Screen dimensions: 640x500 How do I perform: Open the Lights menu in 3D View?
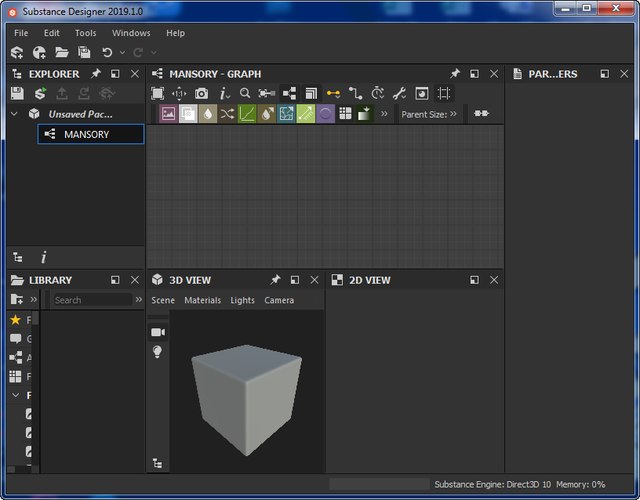click(242, 300)
